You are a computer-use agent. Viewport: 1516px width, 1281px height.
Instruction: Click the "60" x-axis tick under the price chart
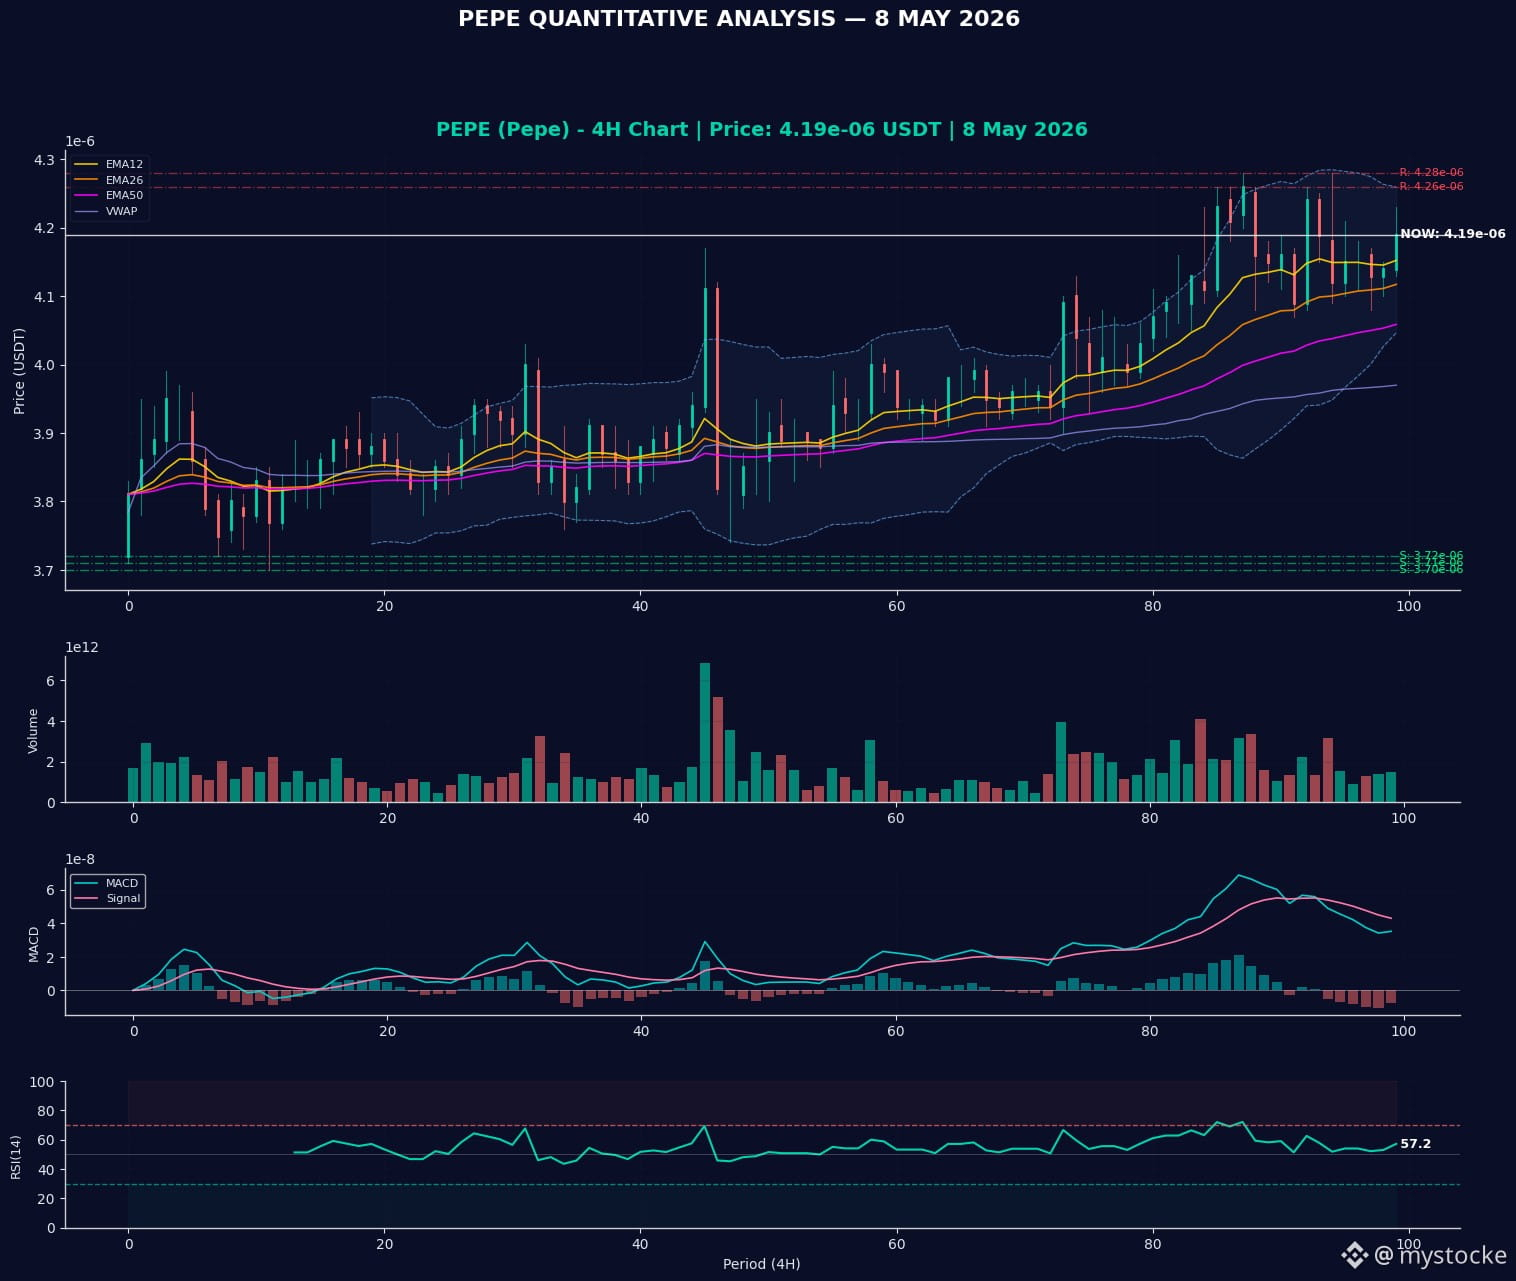click(x=896, y=606)
